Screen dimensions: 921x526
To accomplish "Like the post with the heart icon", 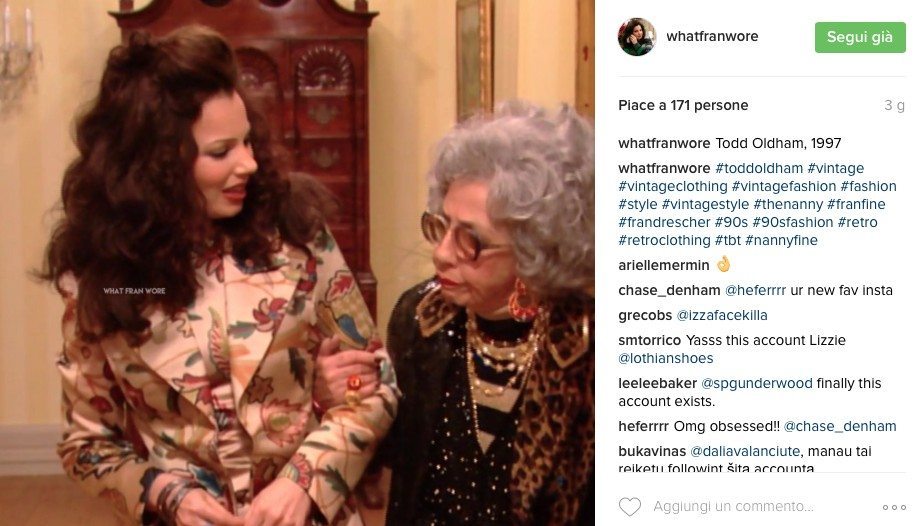I will [x=630, y=506].
